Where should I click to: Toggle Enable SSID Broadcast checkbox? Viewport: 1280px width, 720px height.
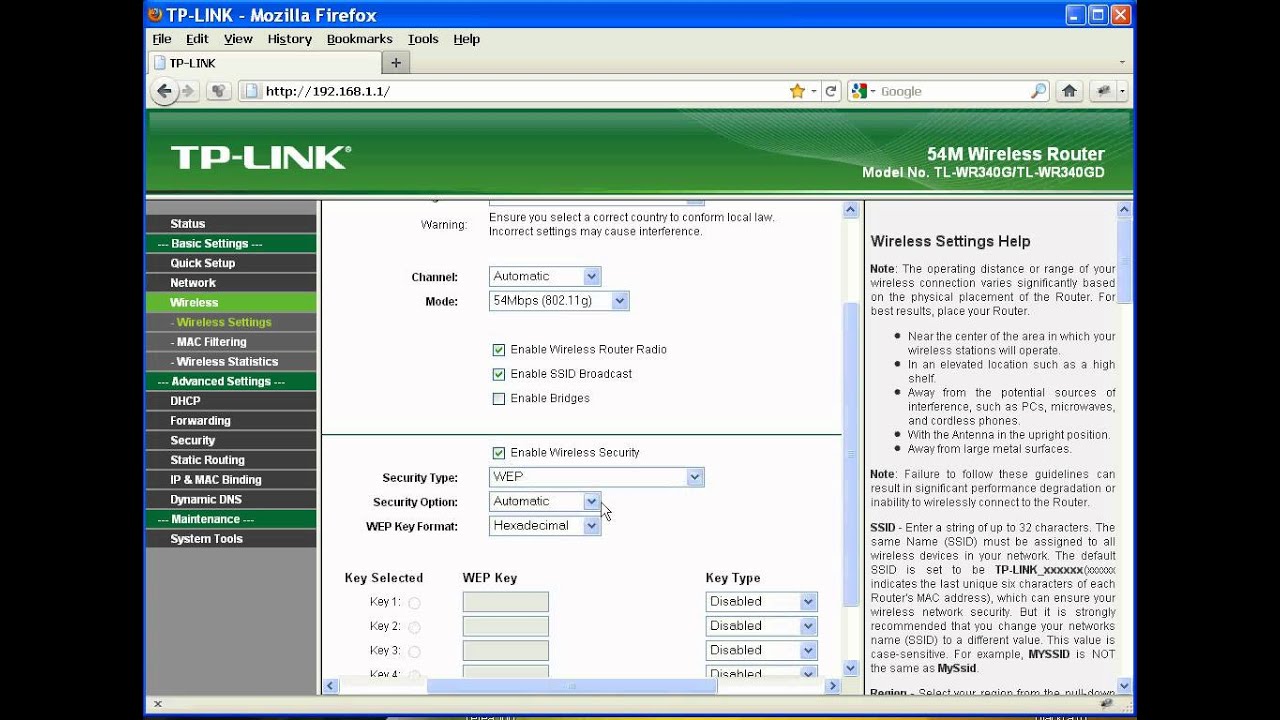point(499,374)
